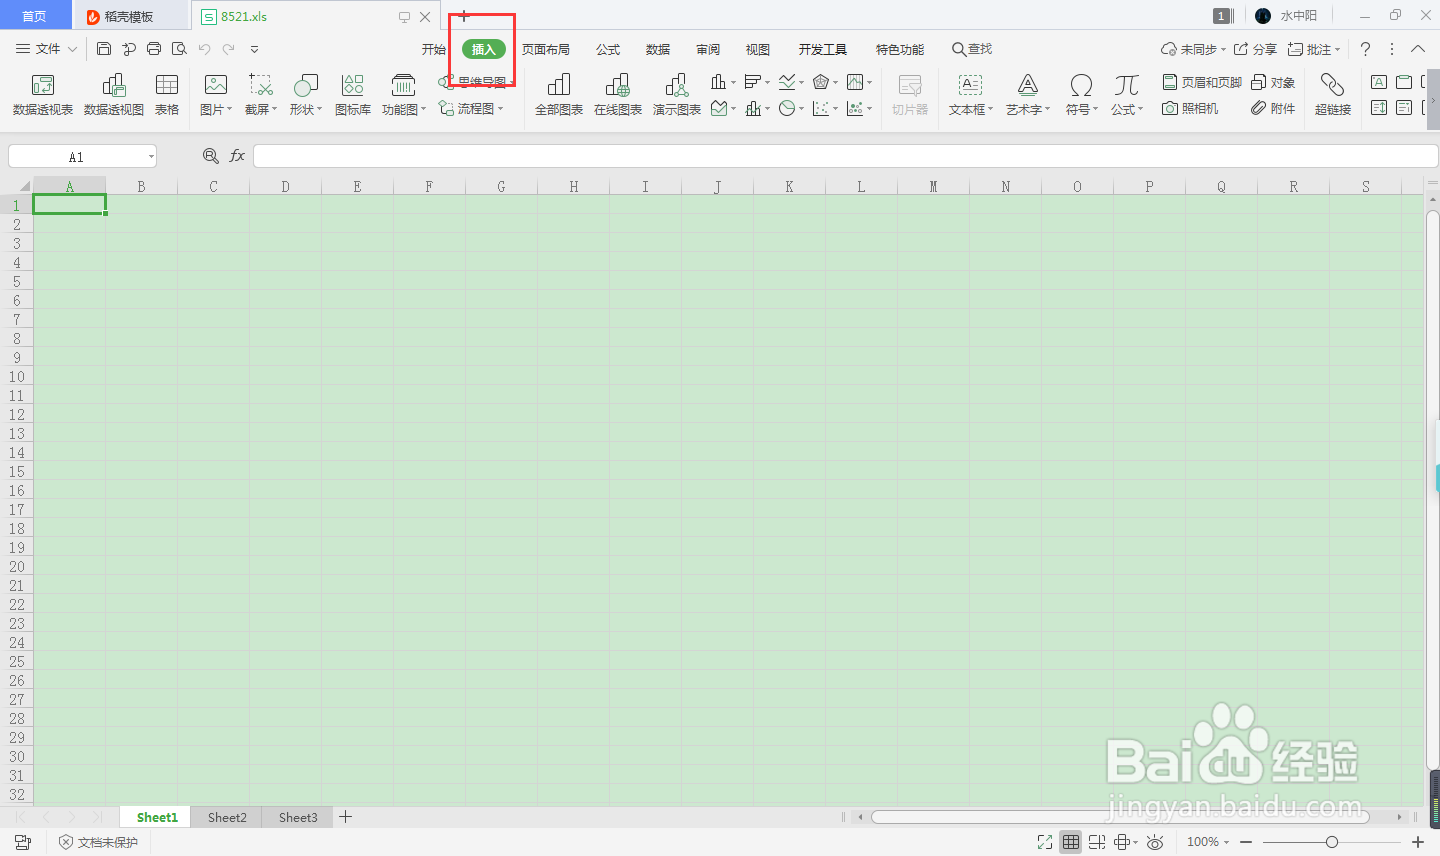
Task: Click the 照相机 camera tool
Action: point(1190,108)
